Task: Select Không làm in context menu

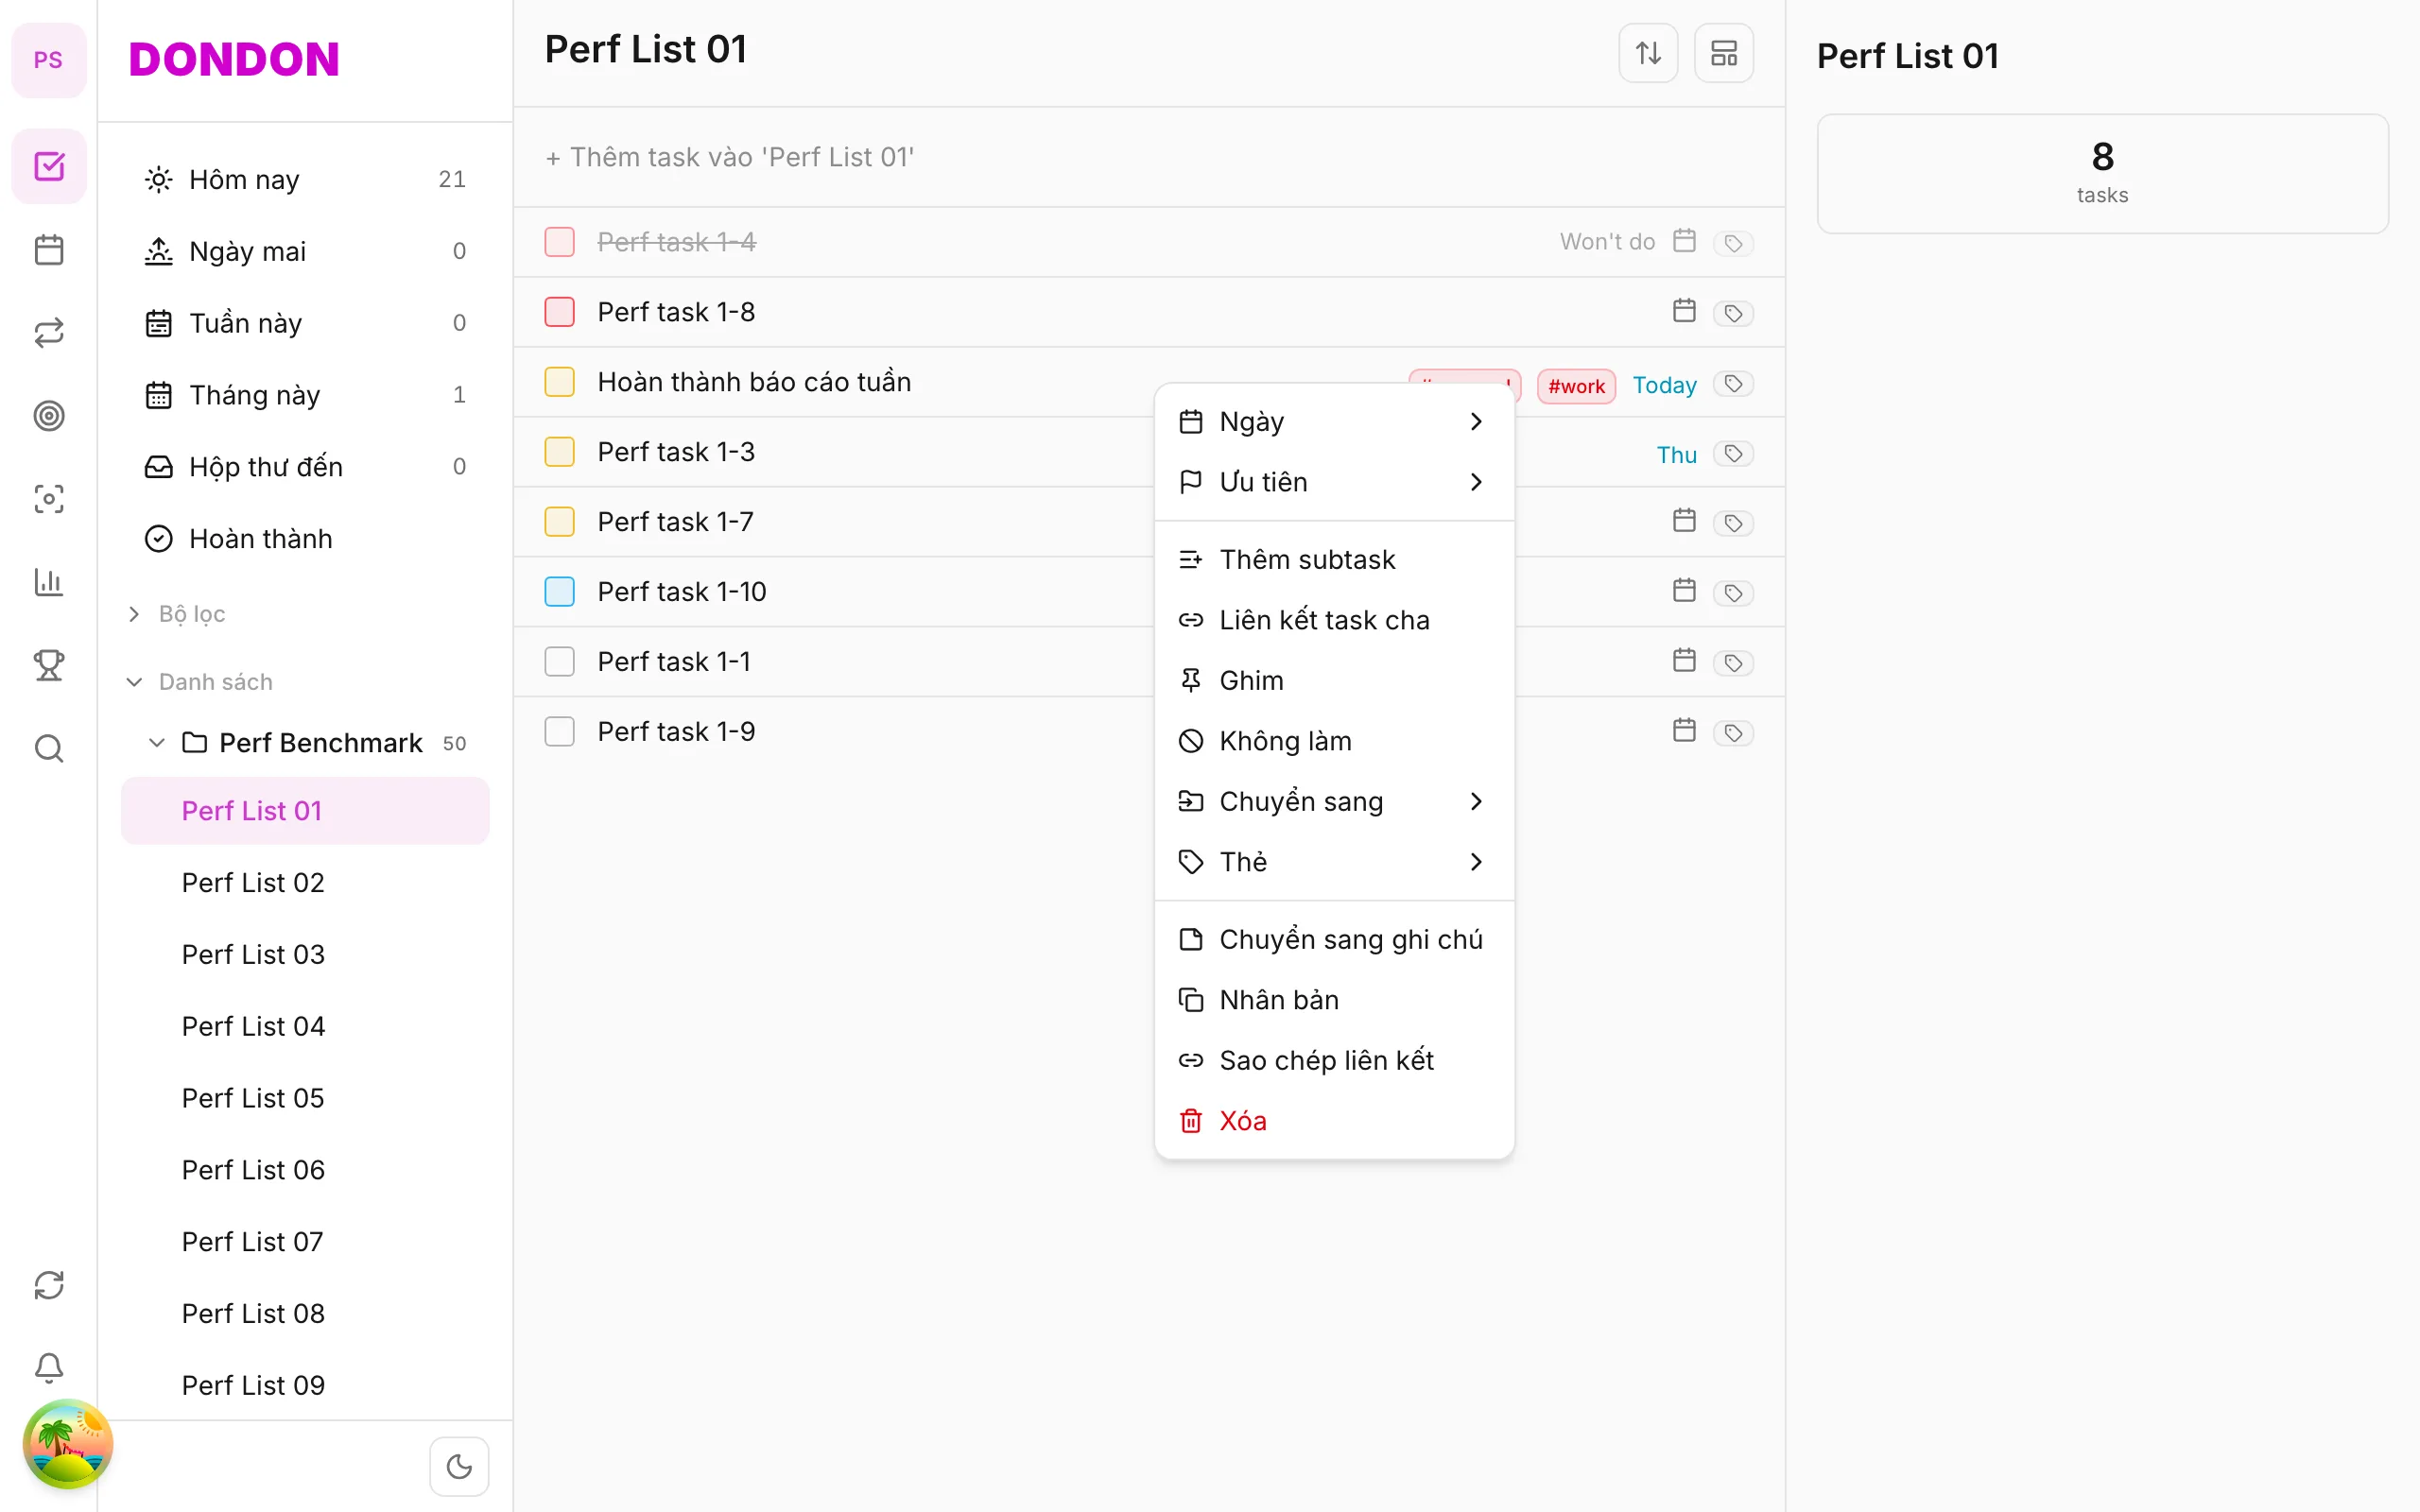Action: pyautogui.click(x=1333, y=741)
